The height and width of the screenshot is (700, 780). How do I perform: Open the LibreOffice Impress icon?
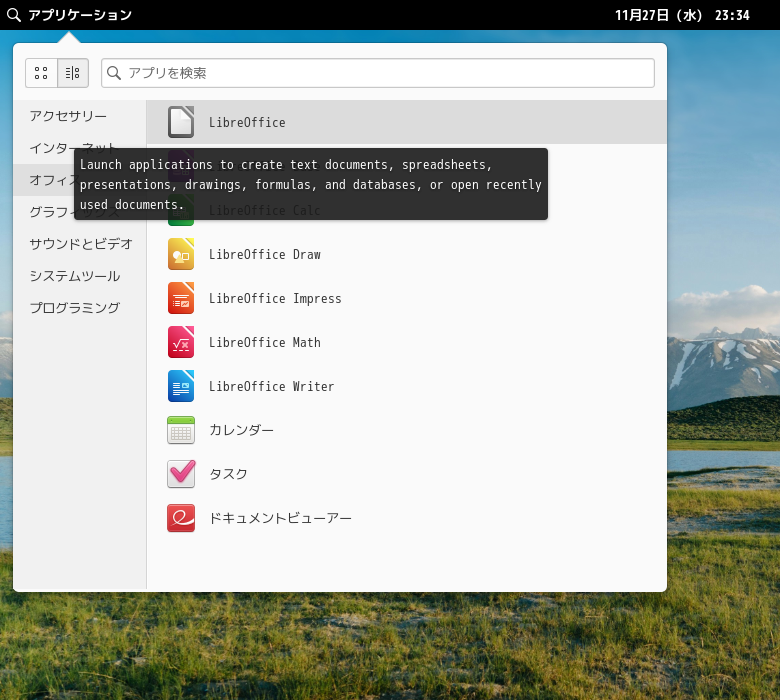181,298
